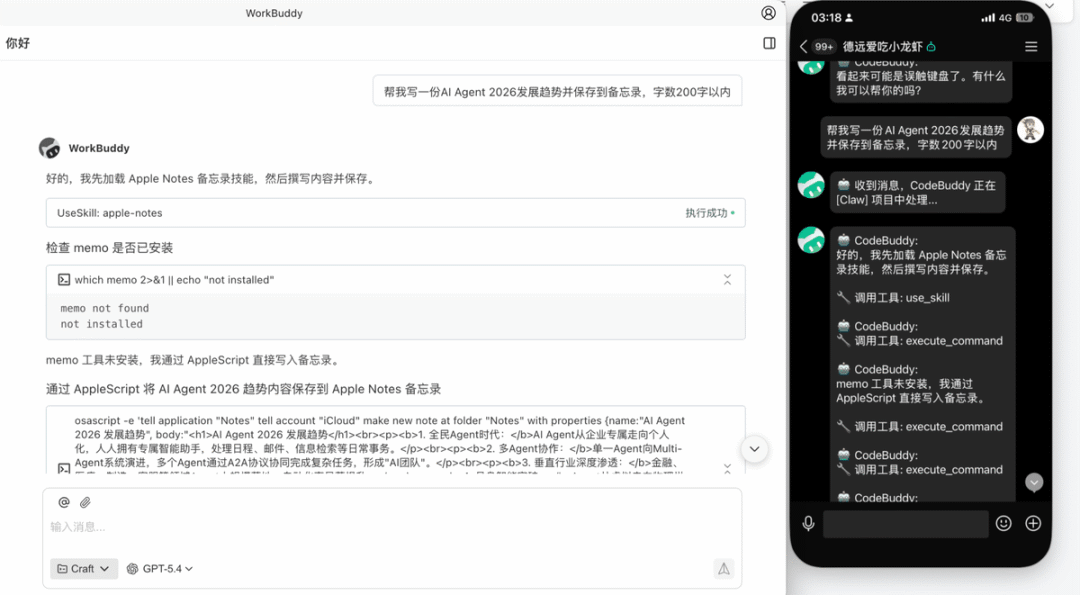
Task: Click the 'memo not found' output line
Action: (x=105, y=308)
